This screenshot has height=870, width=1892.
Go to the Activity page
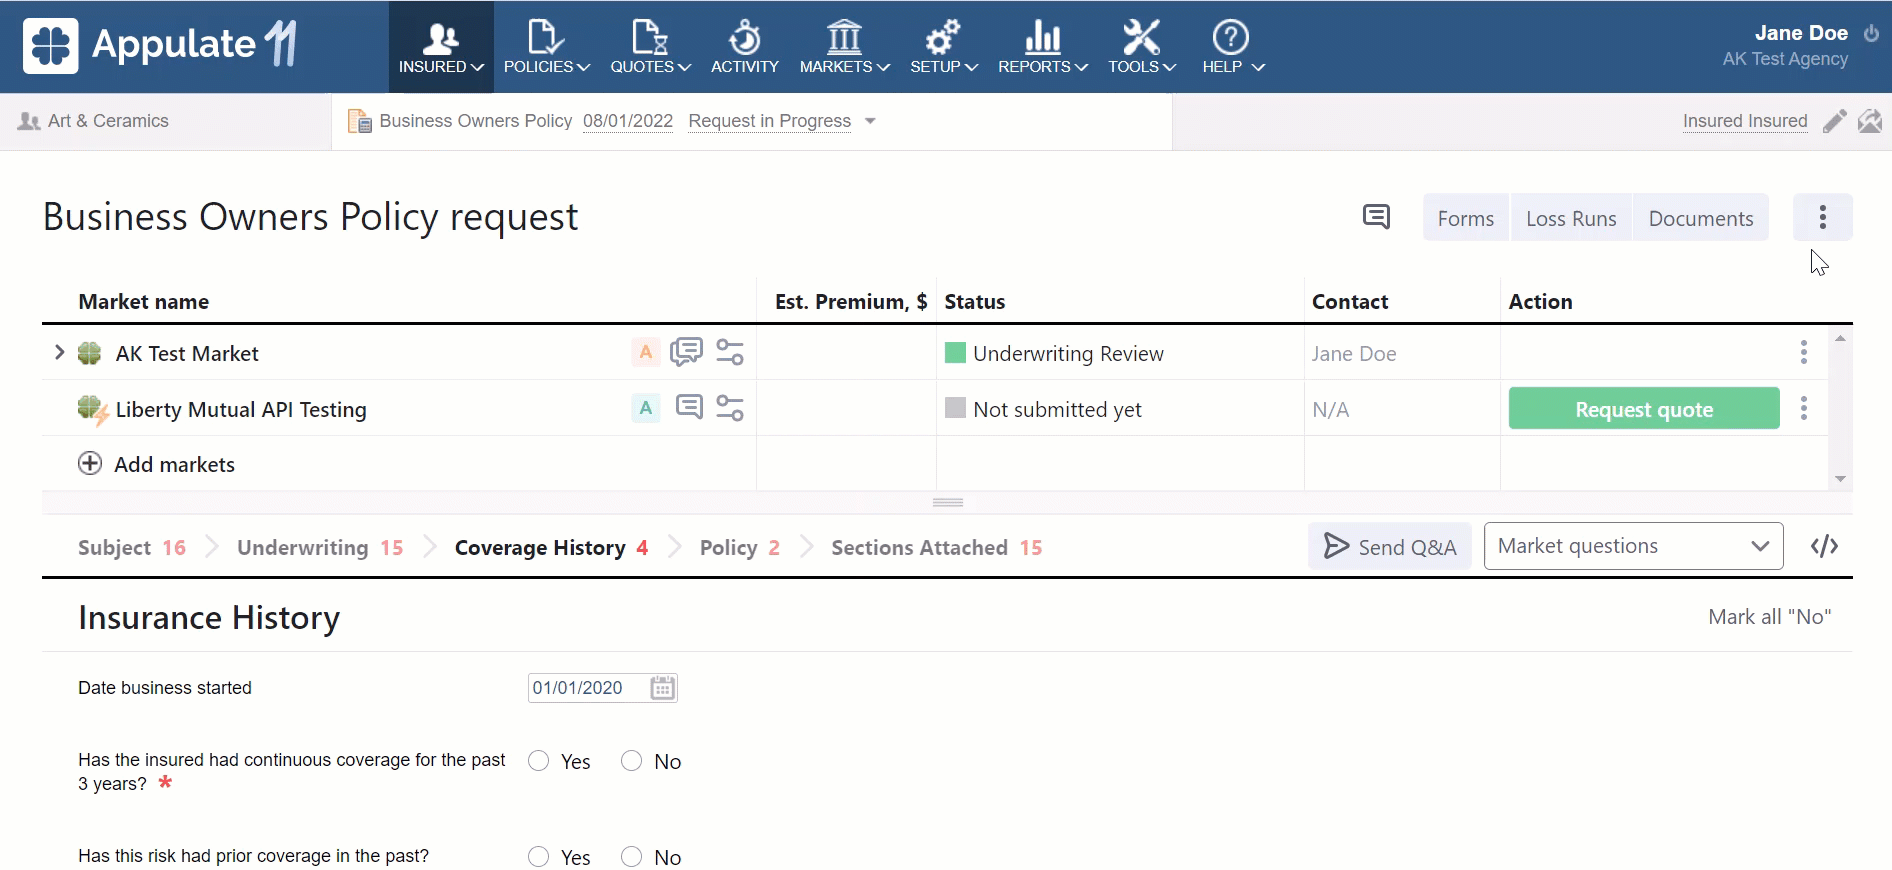[x=745, y=47]
